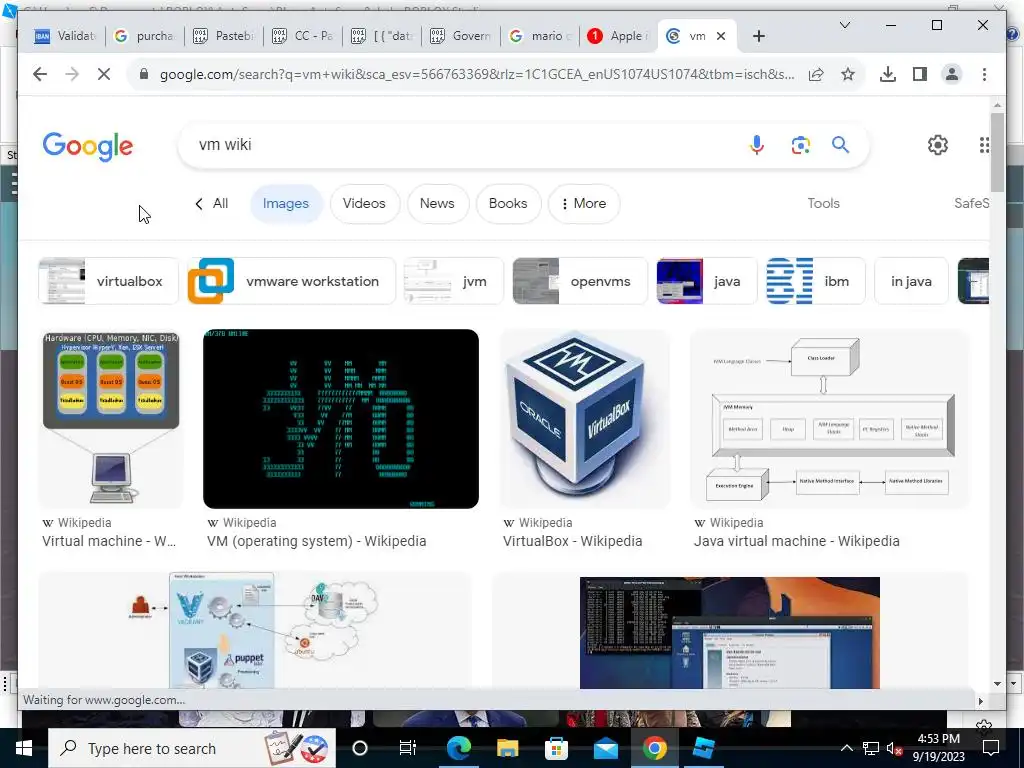Open the green VM ASCII art image
This screenshot has height=768, width=1024.
click(x=341, y=419)
